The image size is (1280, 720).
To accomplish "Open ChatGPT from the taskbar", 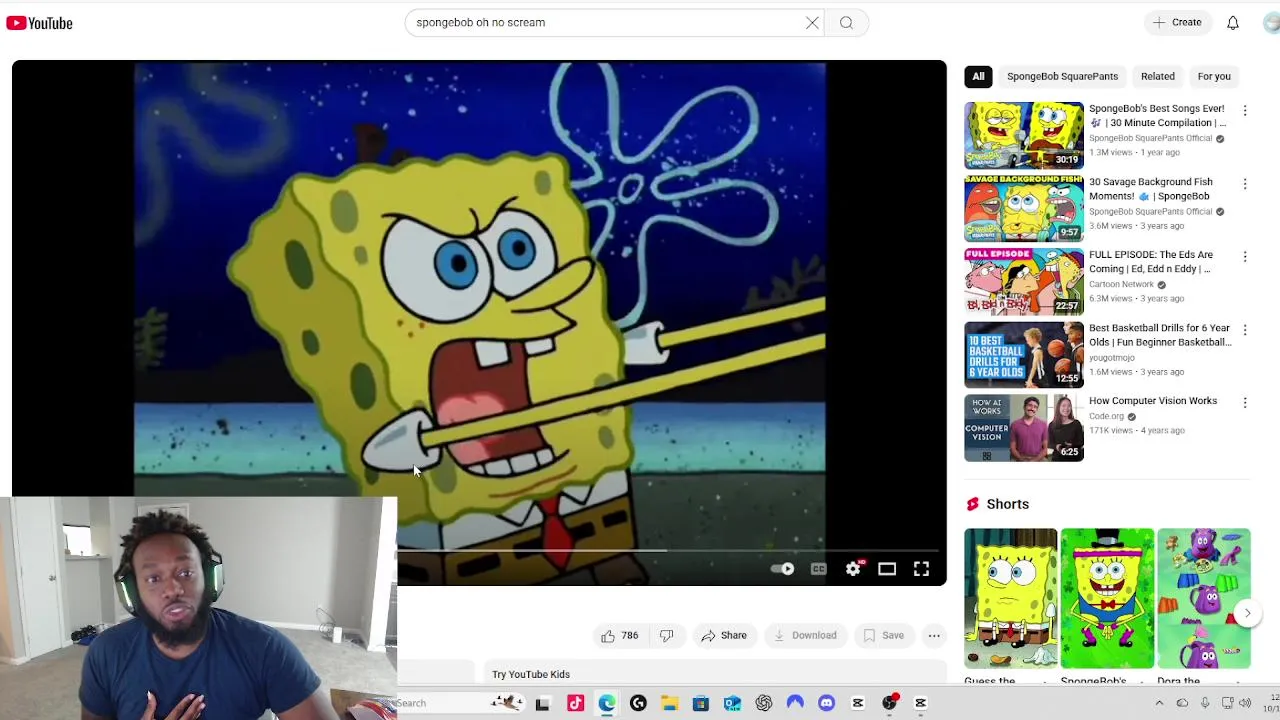I will point(764,704).
